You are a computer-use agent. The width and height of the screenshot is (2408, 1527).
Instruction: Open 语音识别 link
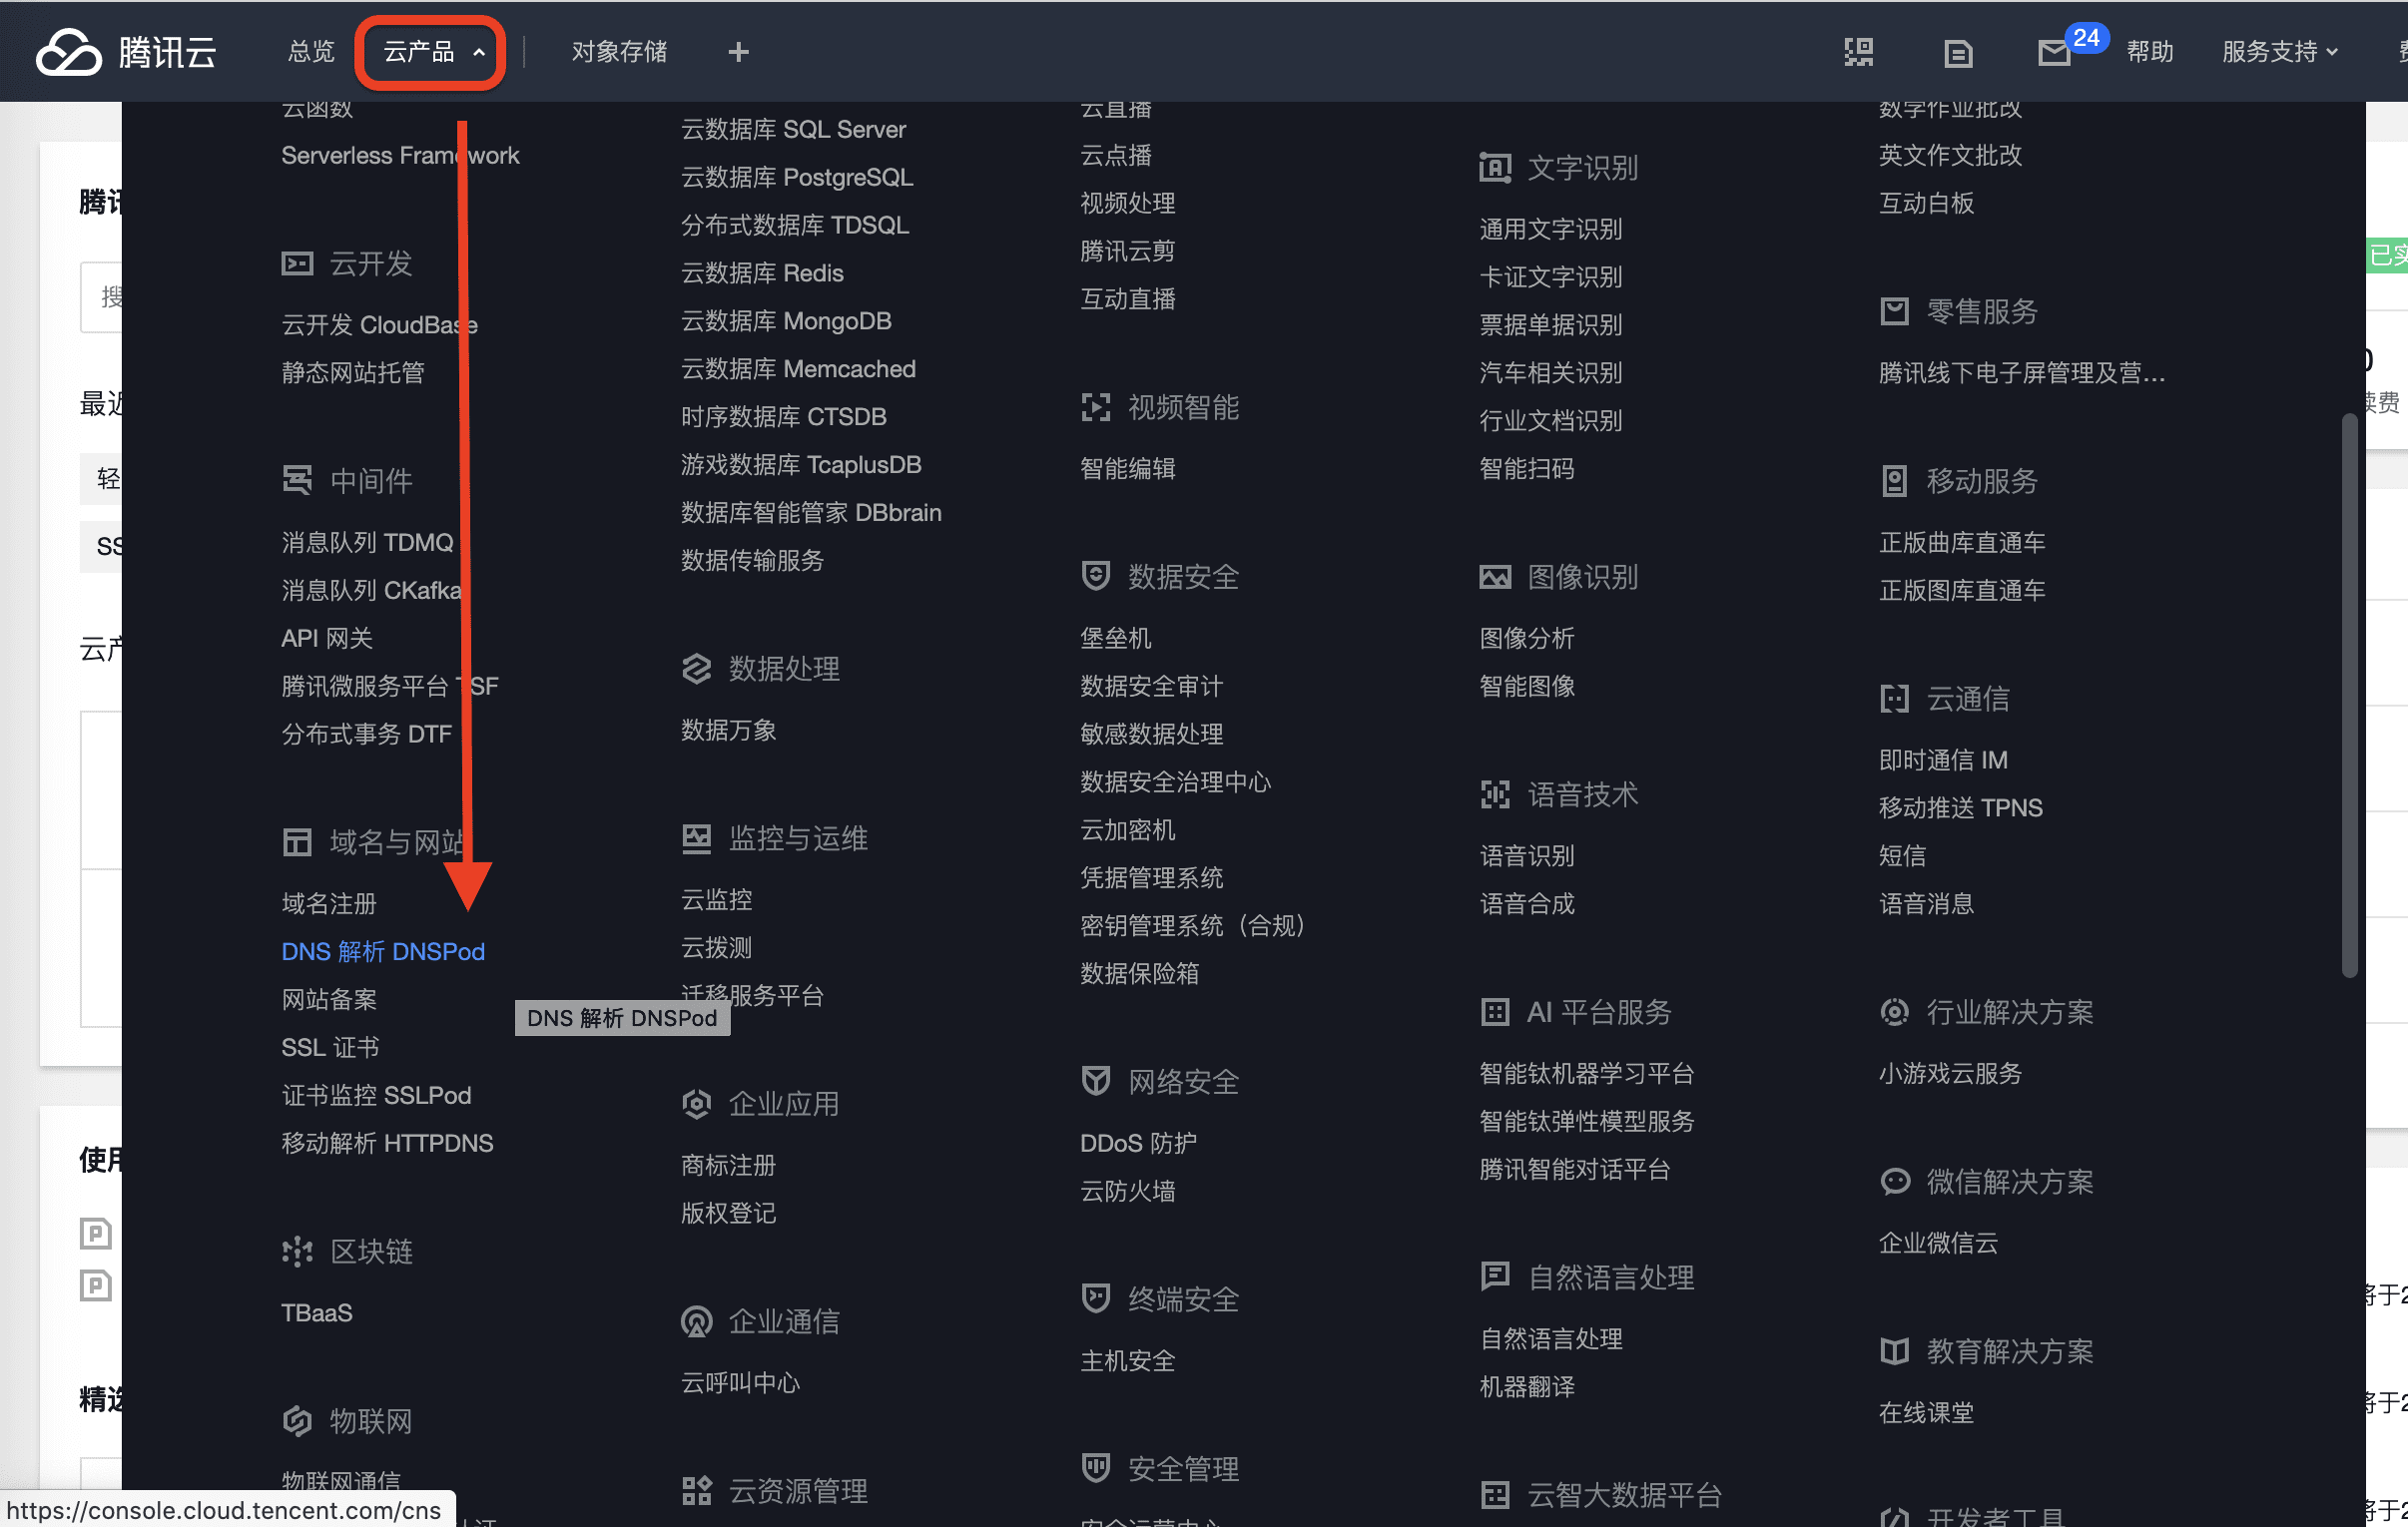click(1527, 856)
